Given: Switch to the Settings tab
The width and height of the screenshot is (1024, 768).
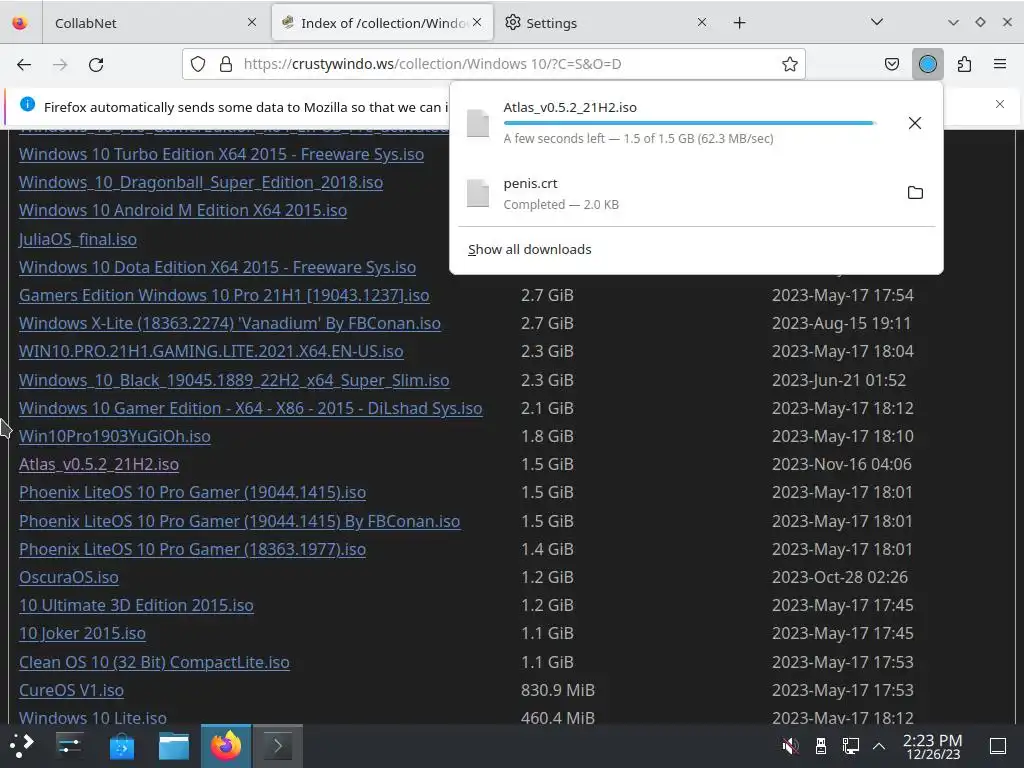Looking at the screenshot, I should [605, 23].
